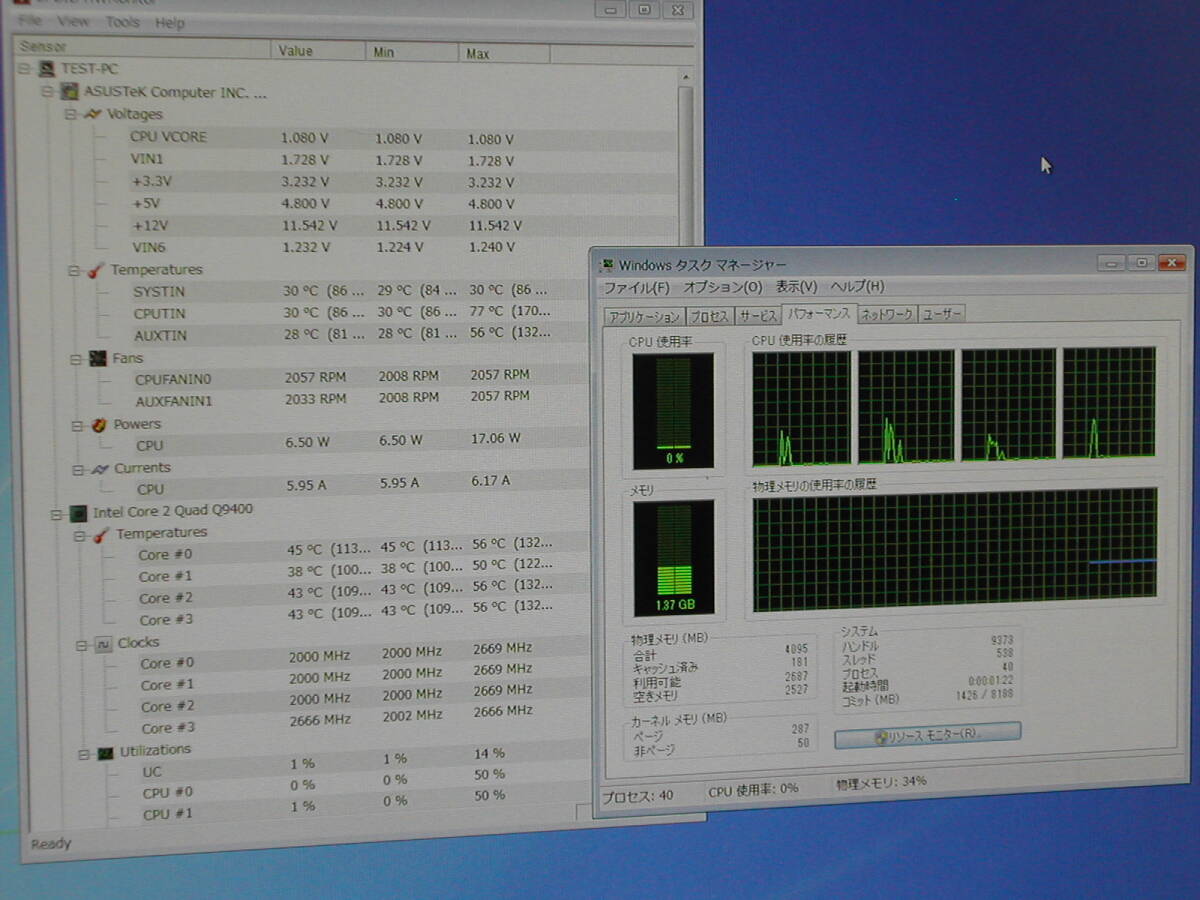1200x900 pixels.
Task: Click the Utilizations category icon
Action: tap(105, 751)
